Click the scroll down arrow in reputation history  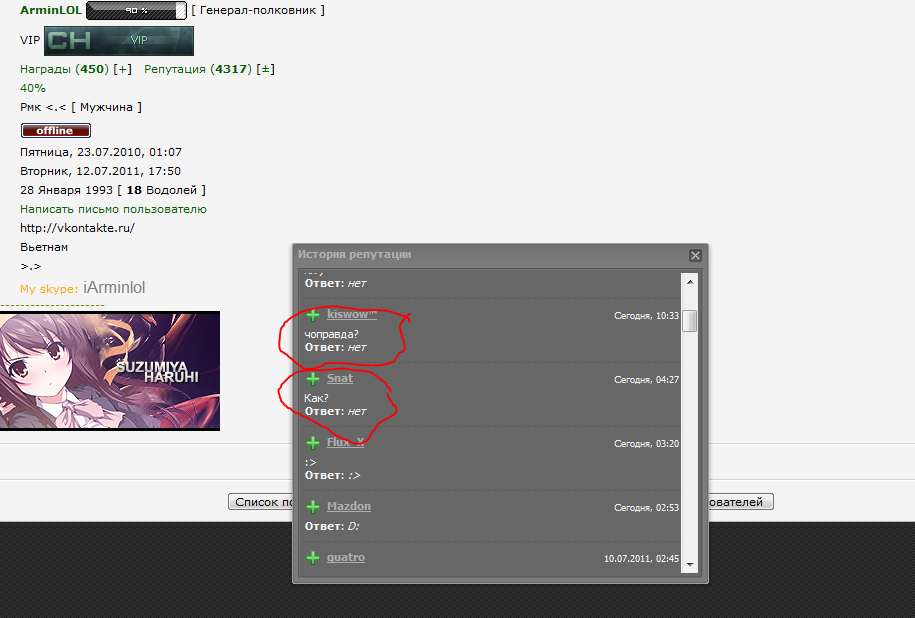(690, 564)
